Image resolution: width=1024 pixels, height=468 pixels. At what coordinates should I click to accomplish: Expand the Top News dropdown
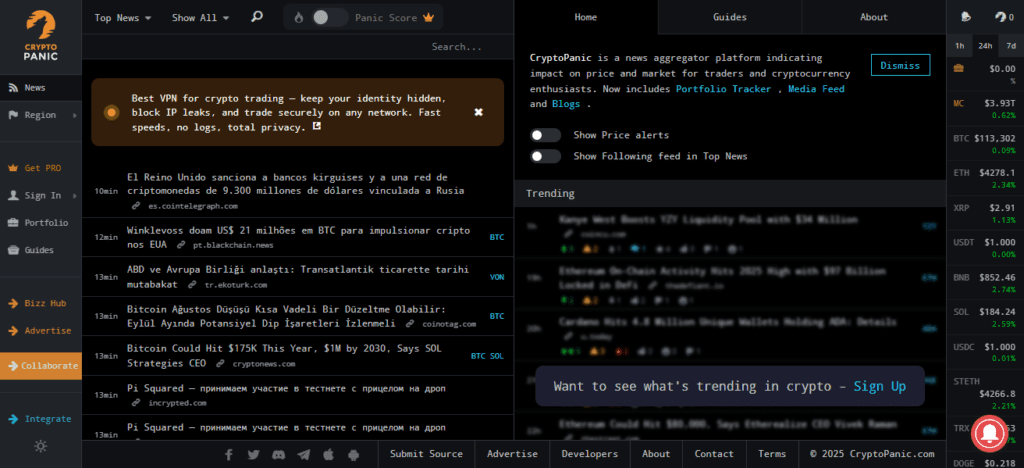[x=123, y=18]
